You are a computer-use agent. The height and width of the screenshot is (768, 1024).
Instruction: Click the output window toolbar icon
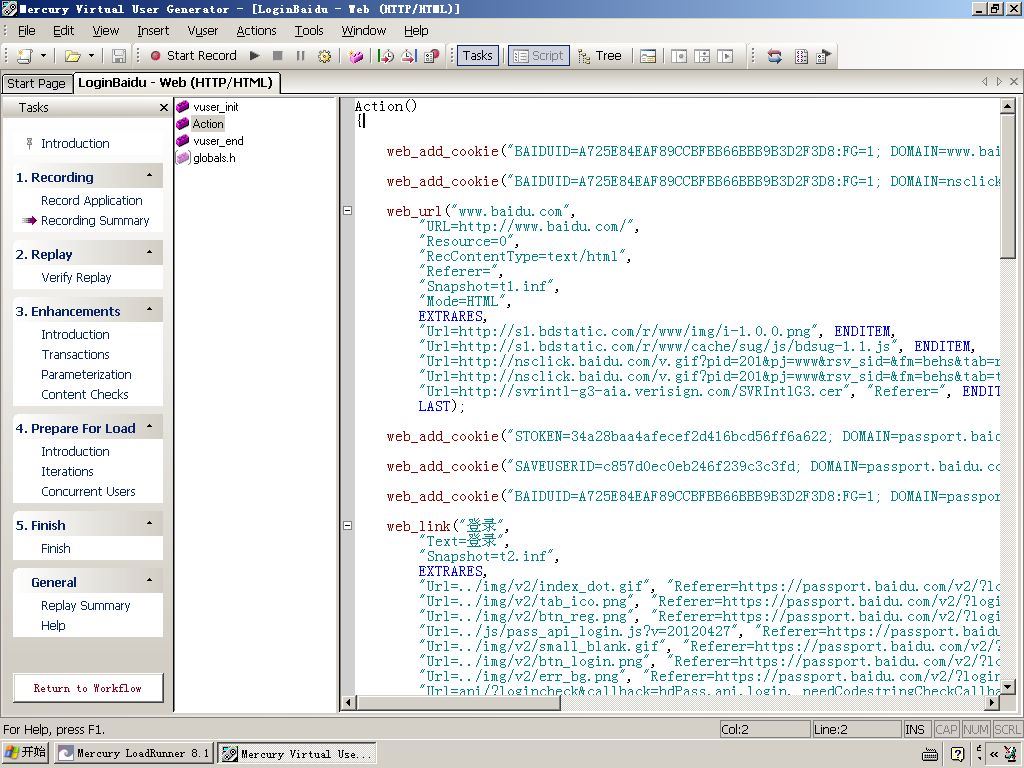click(x=648, y=56)
